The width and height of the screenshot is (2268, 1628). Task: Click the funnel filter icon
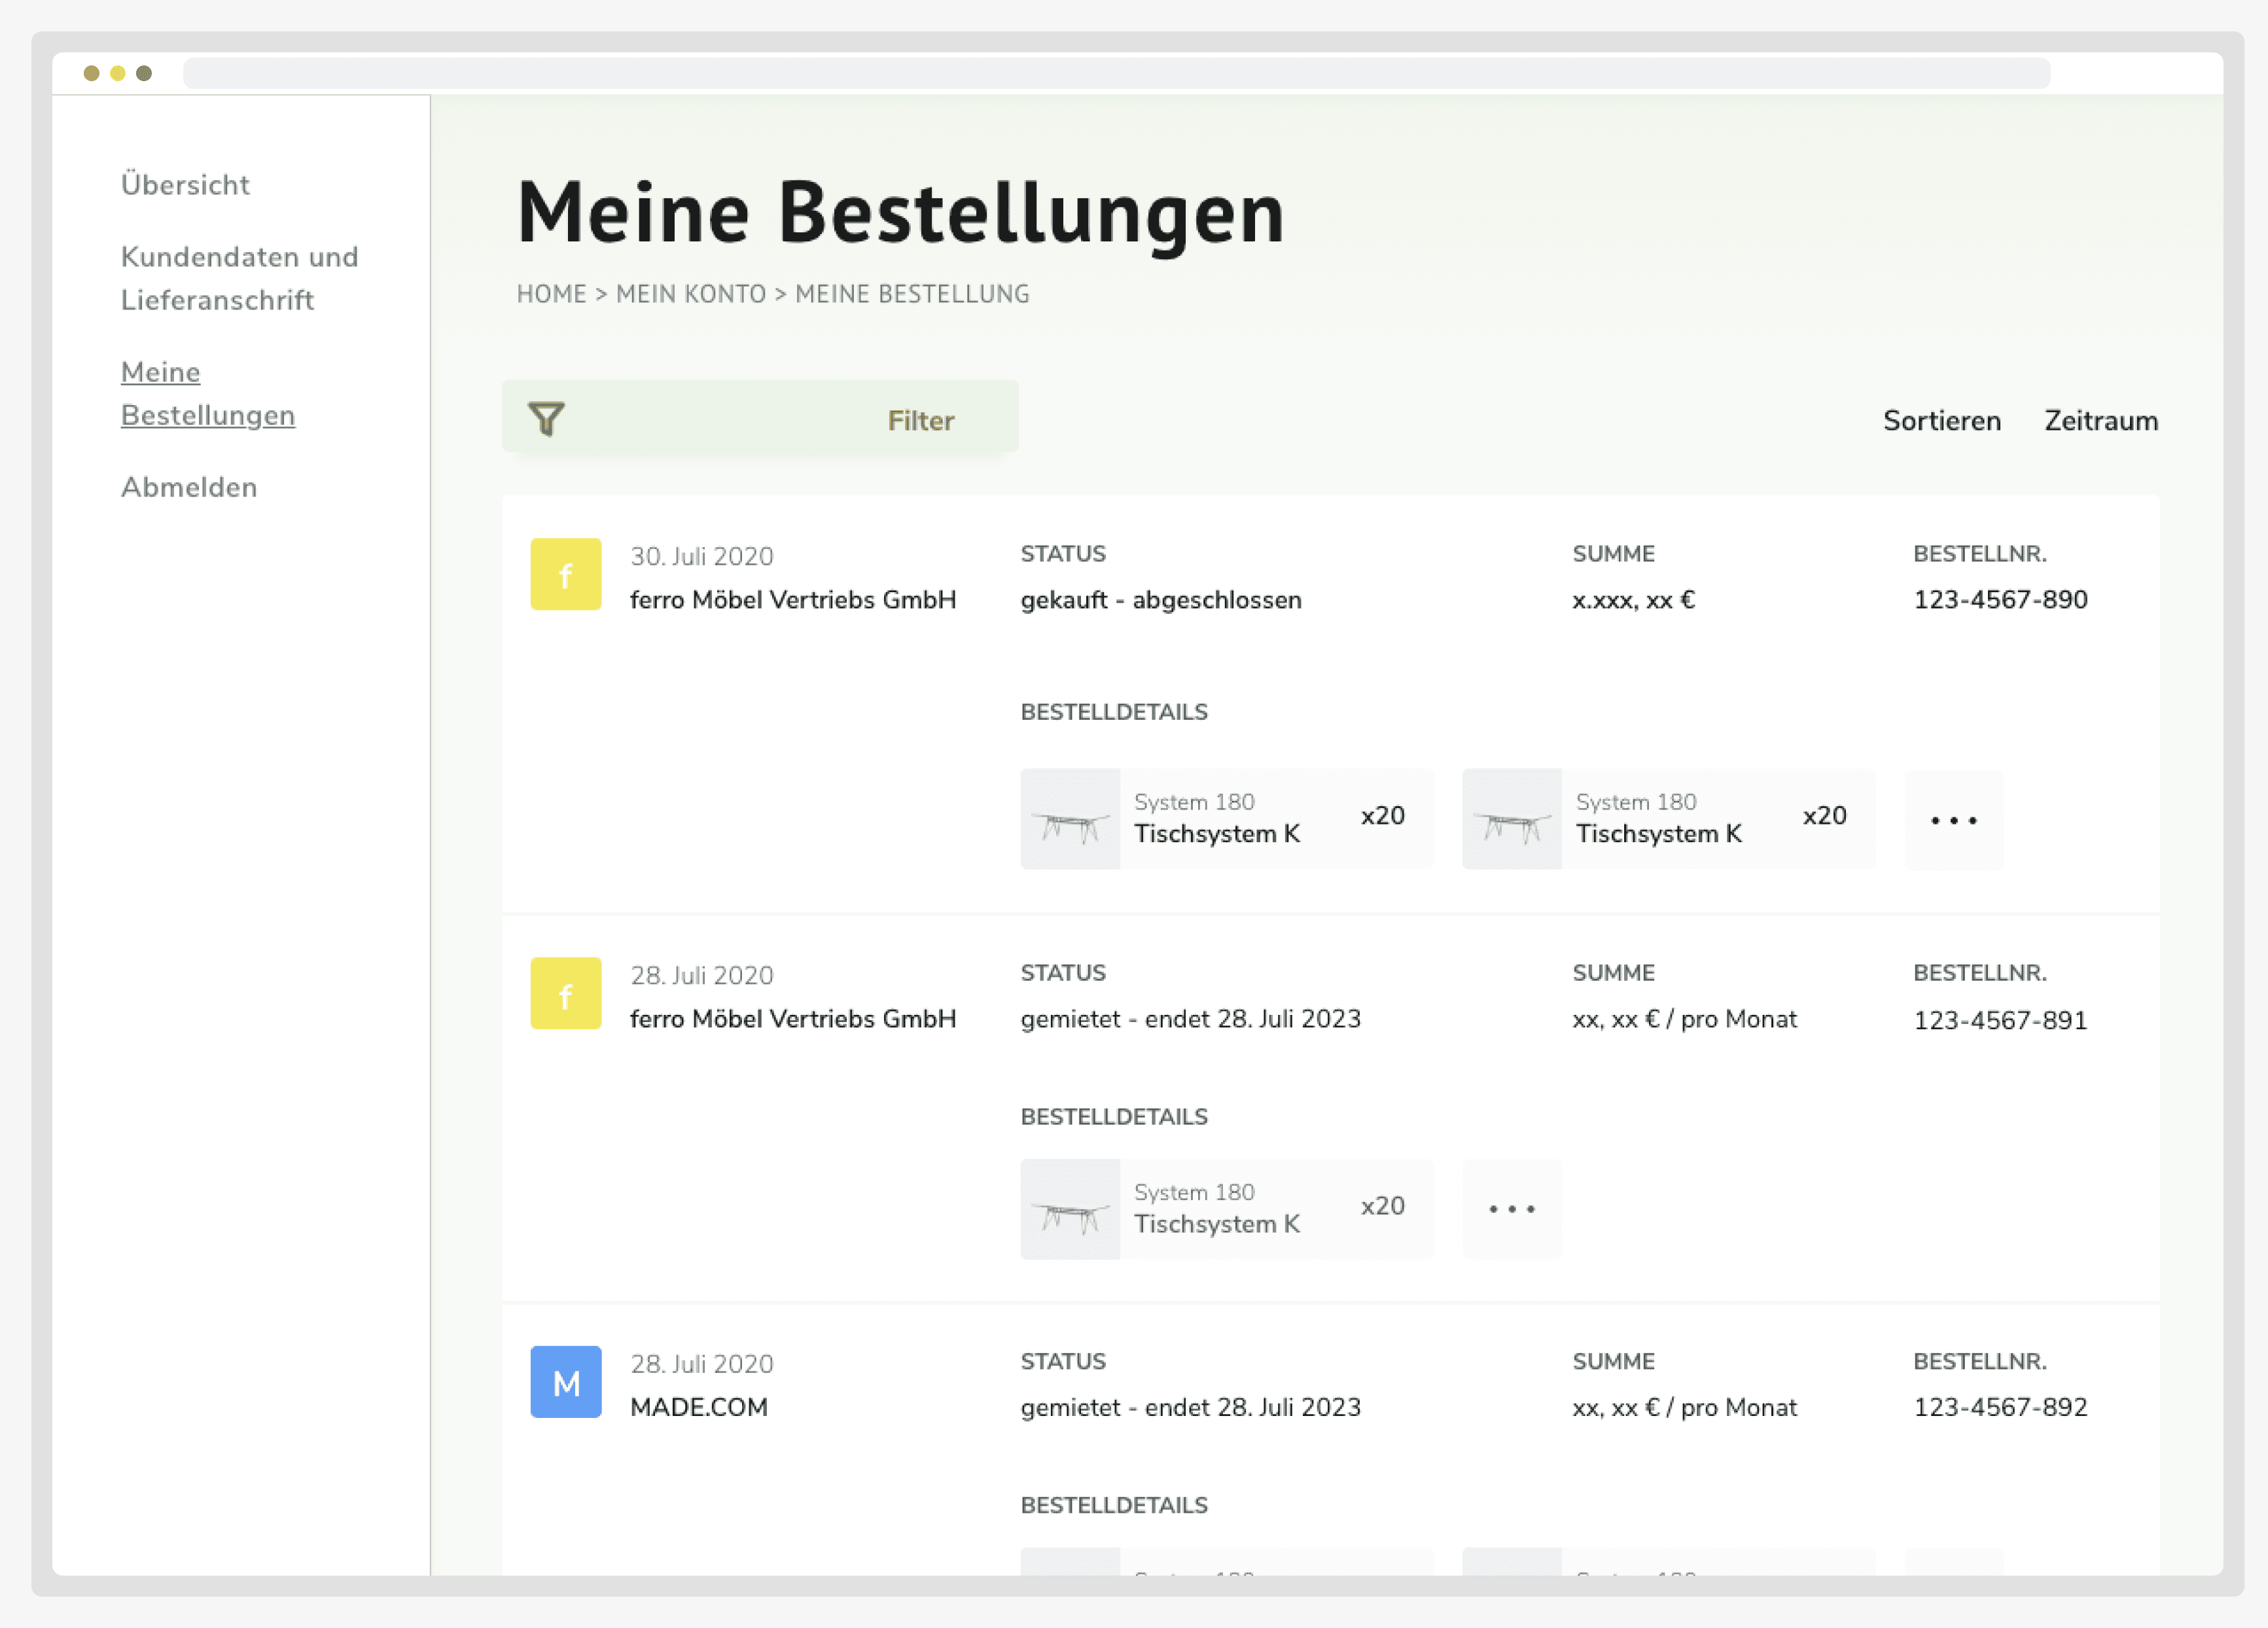(546, 418)
